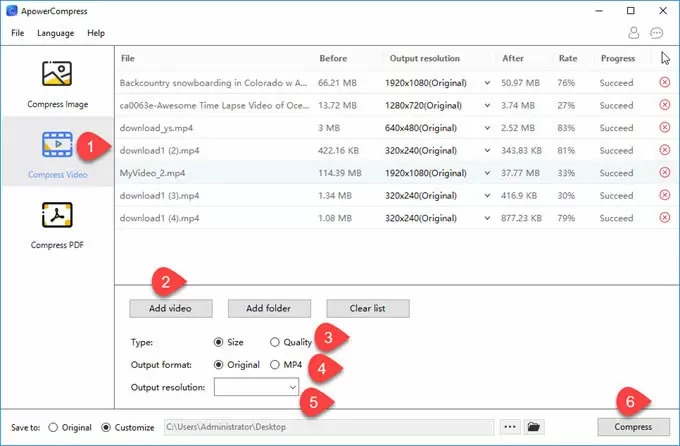Remove MyVideo_2.mp4 from the list
The width and height of the screenshot is (680, 446).
point(664,172)
